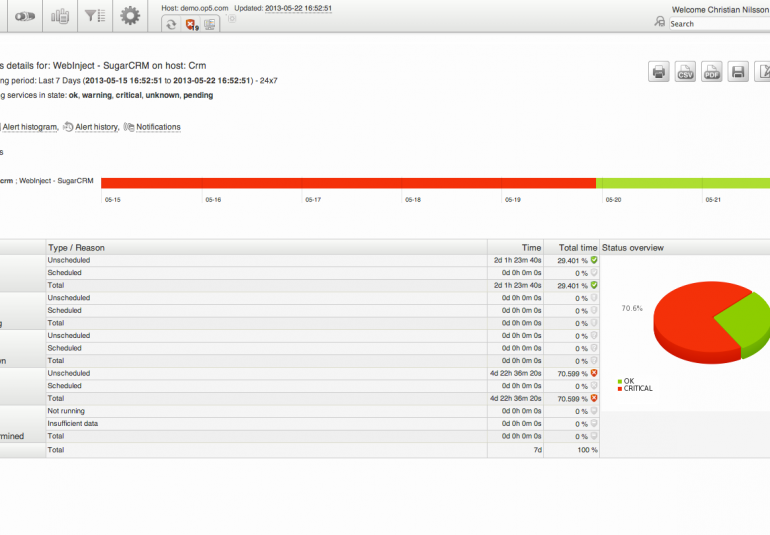This screenshot has width=770, height=535.
Task: Click the Notifications icon next to its link
Action: click(x=129, y=127)
